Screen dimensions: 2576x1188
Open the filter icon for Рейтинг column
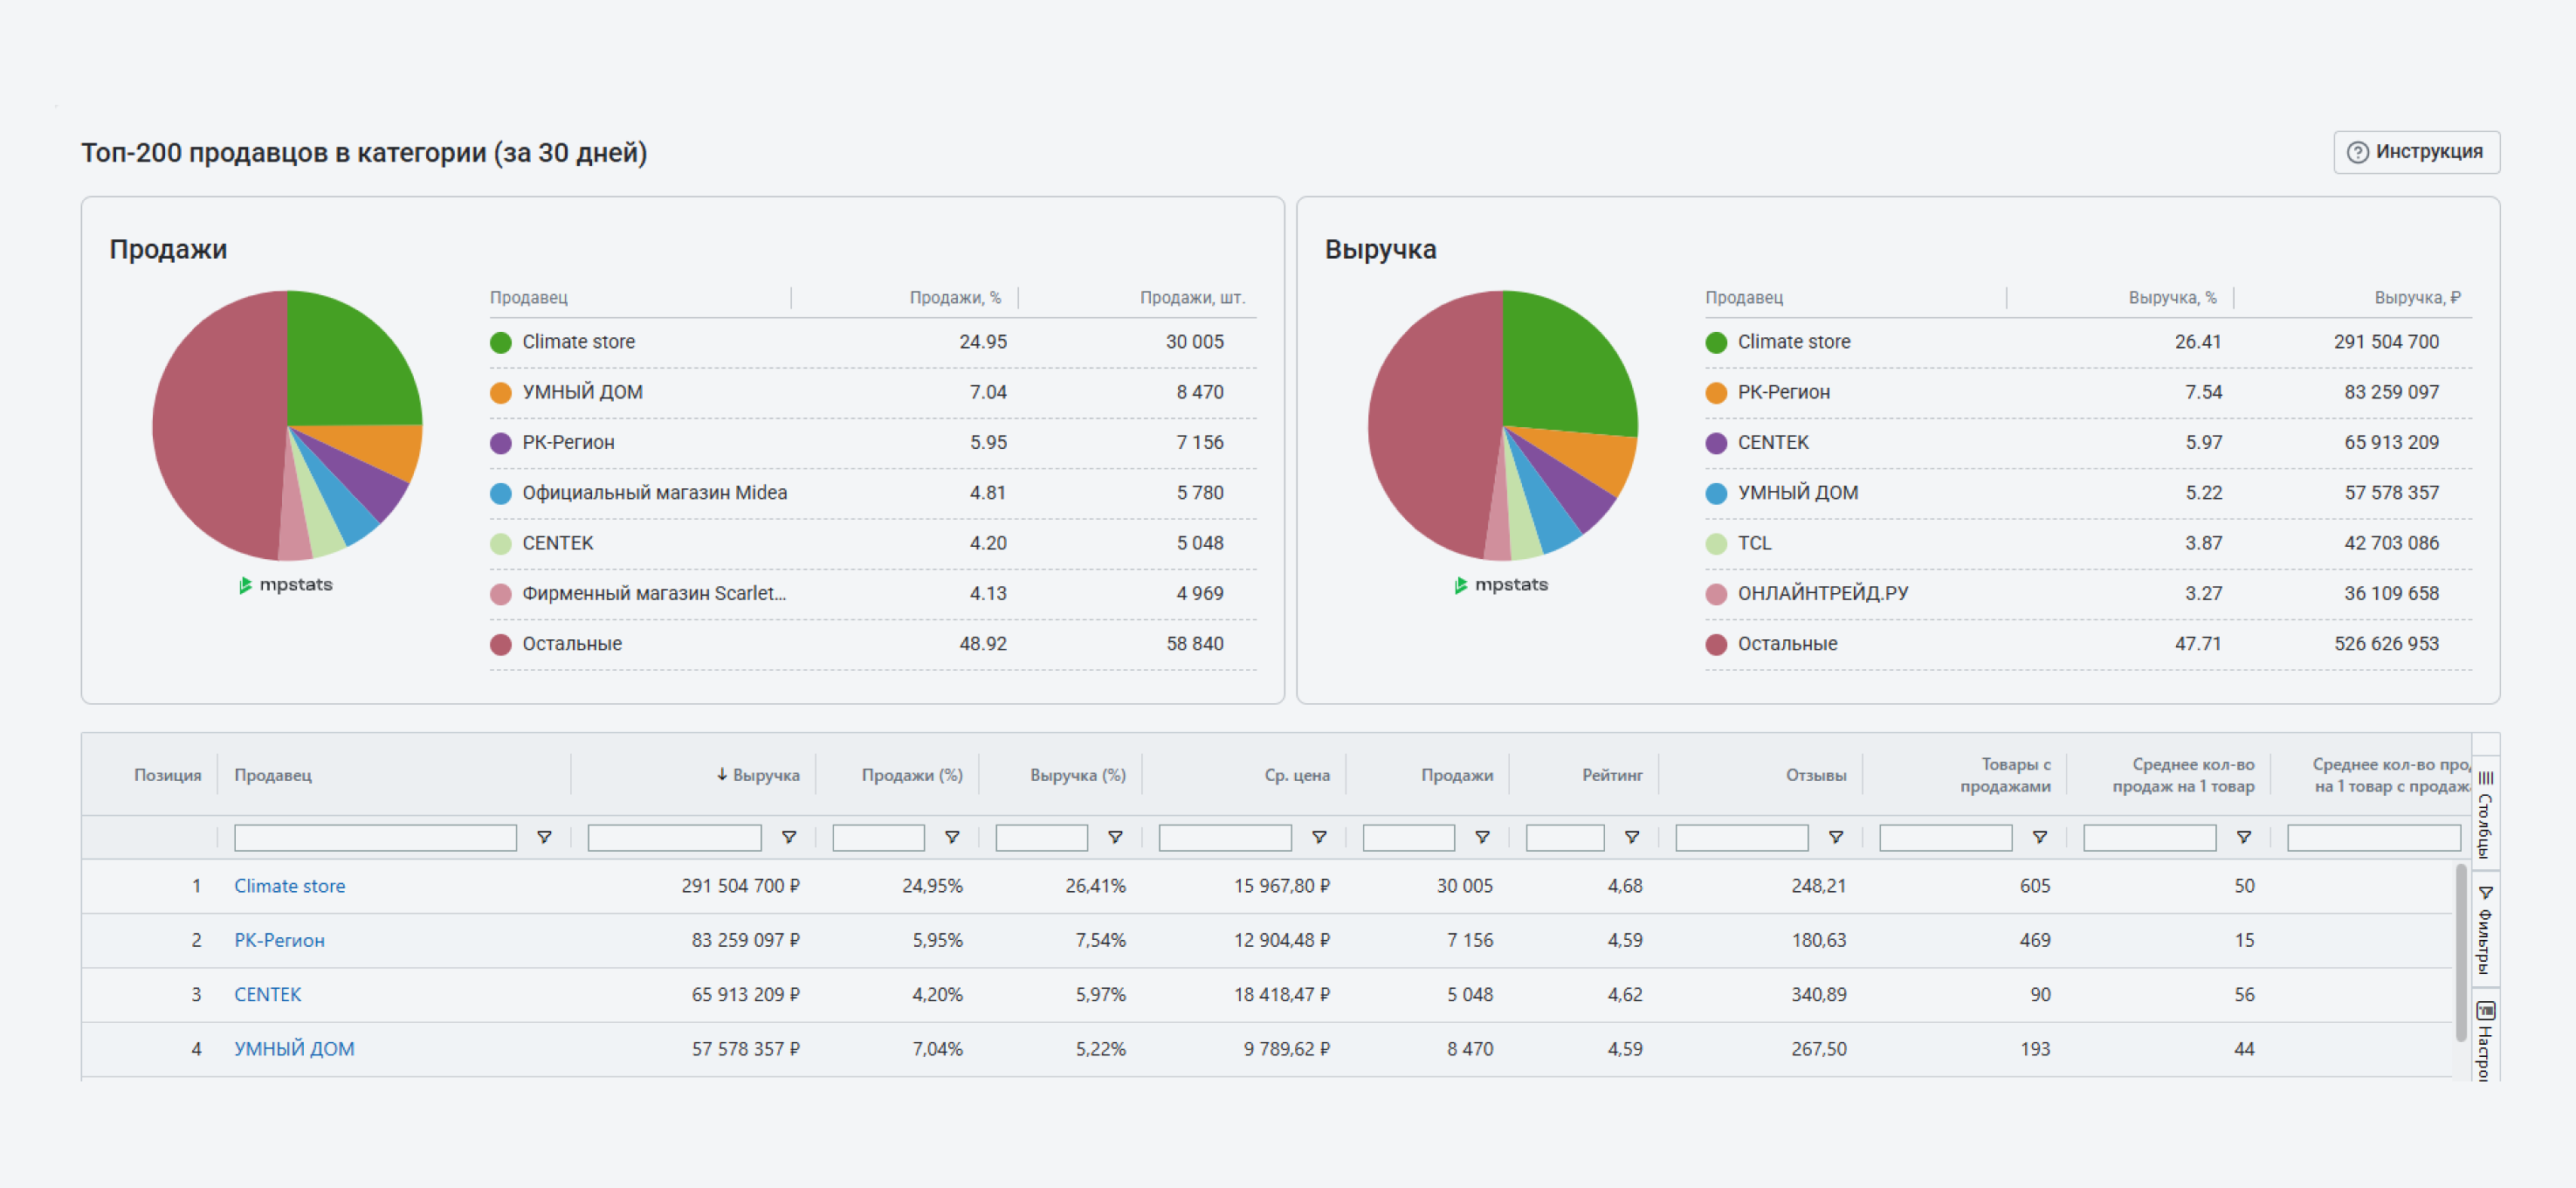pos(1632,837)
